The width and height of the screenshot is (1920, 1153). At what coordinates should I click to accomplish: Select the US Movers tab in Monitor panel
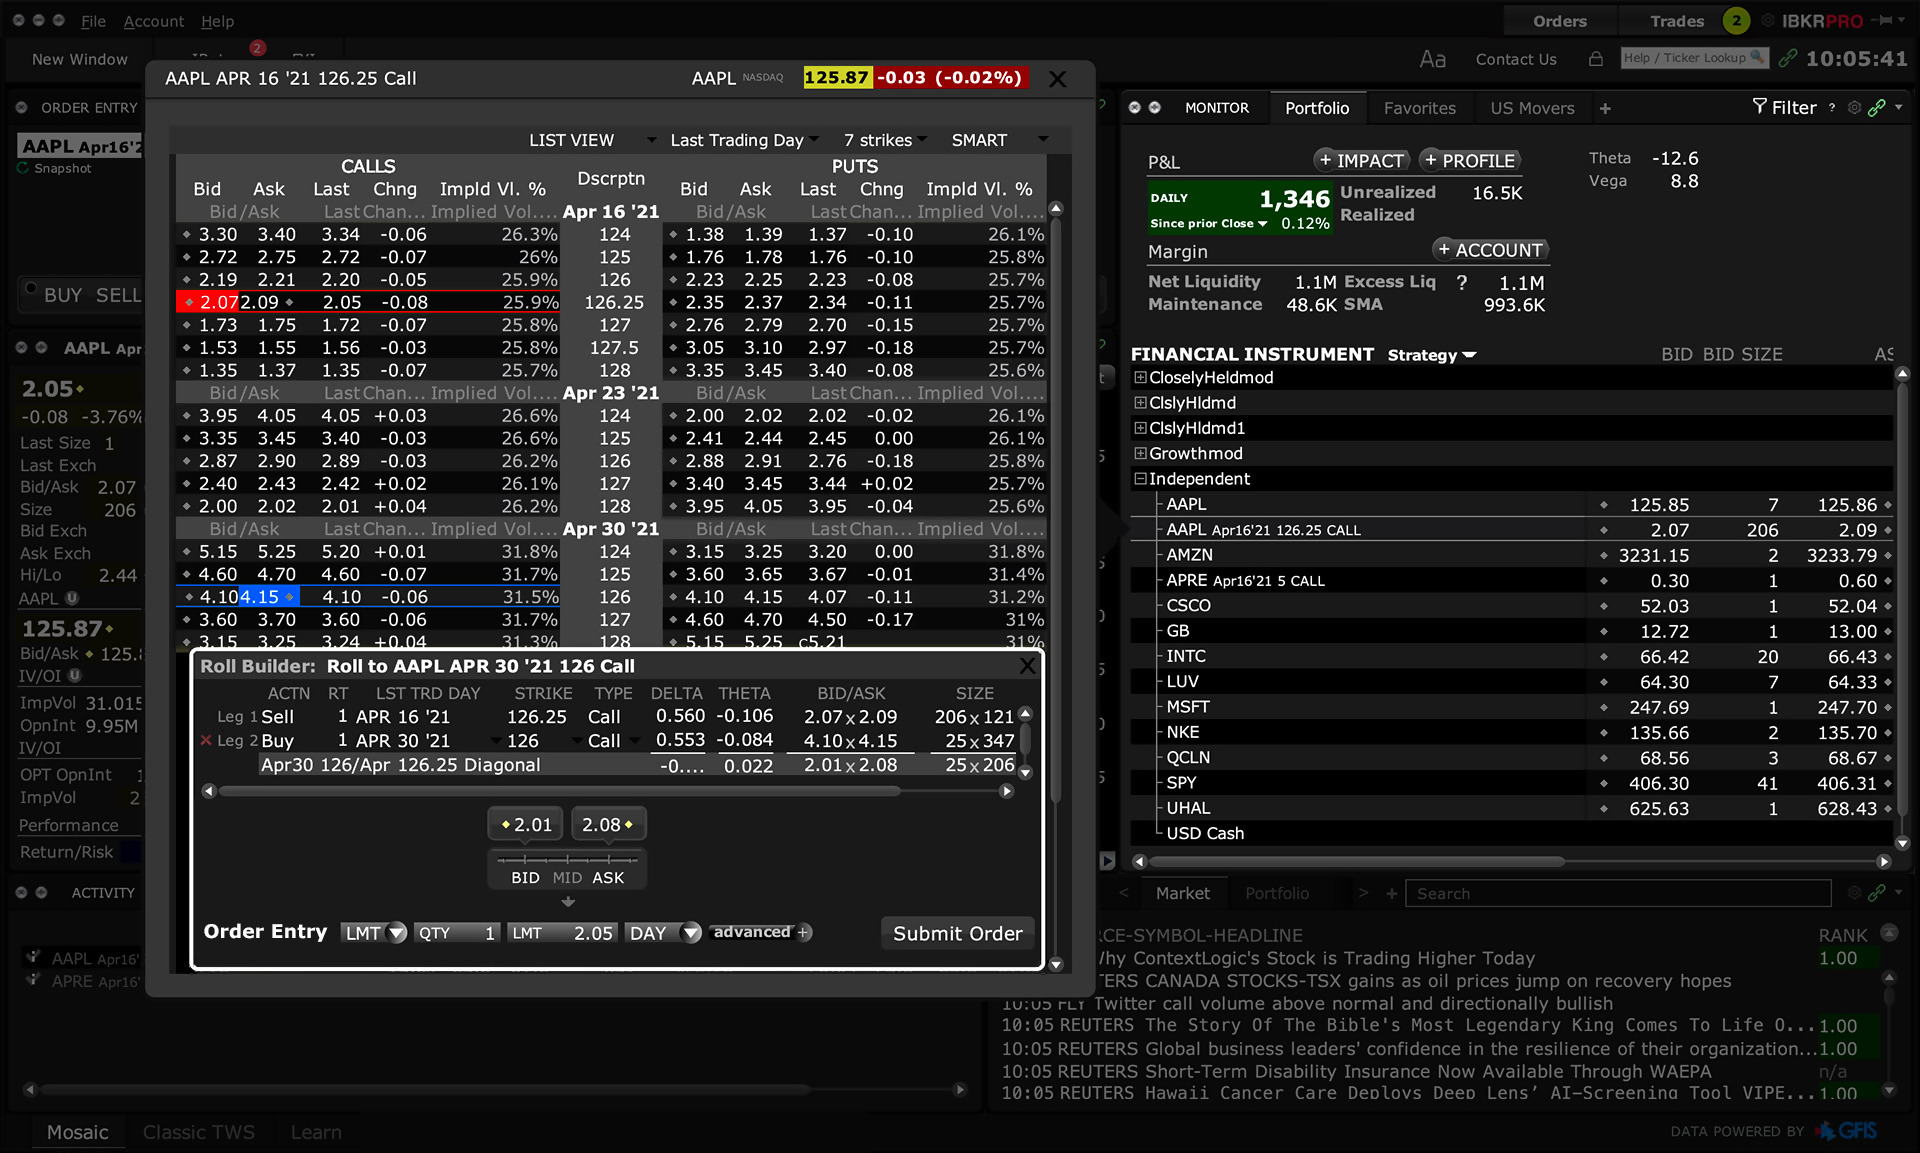tap(1532, 106)
